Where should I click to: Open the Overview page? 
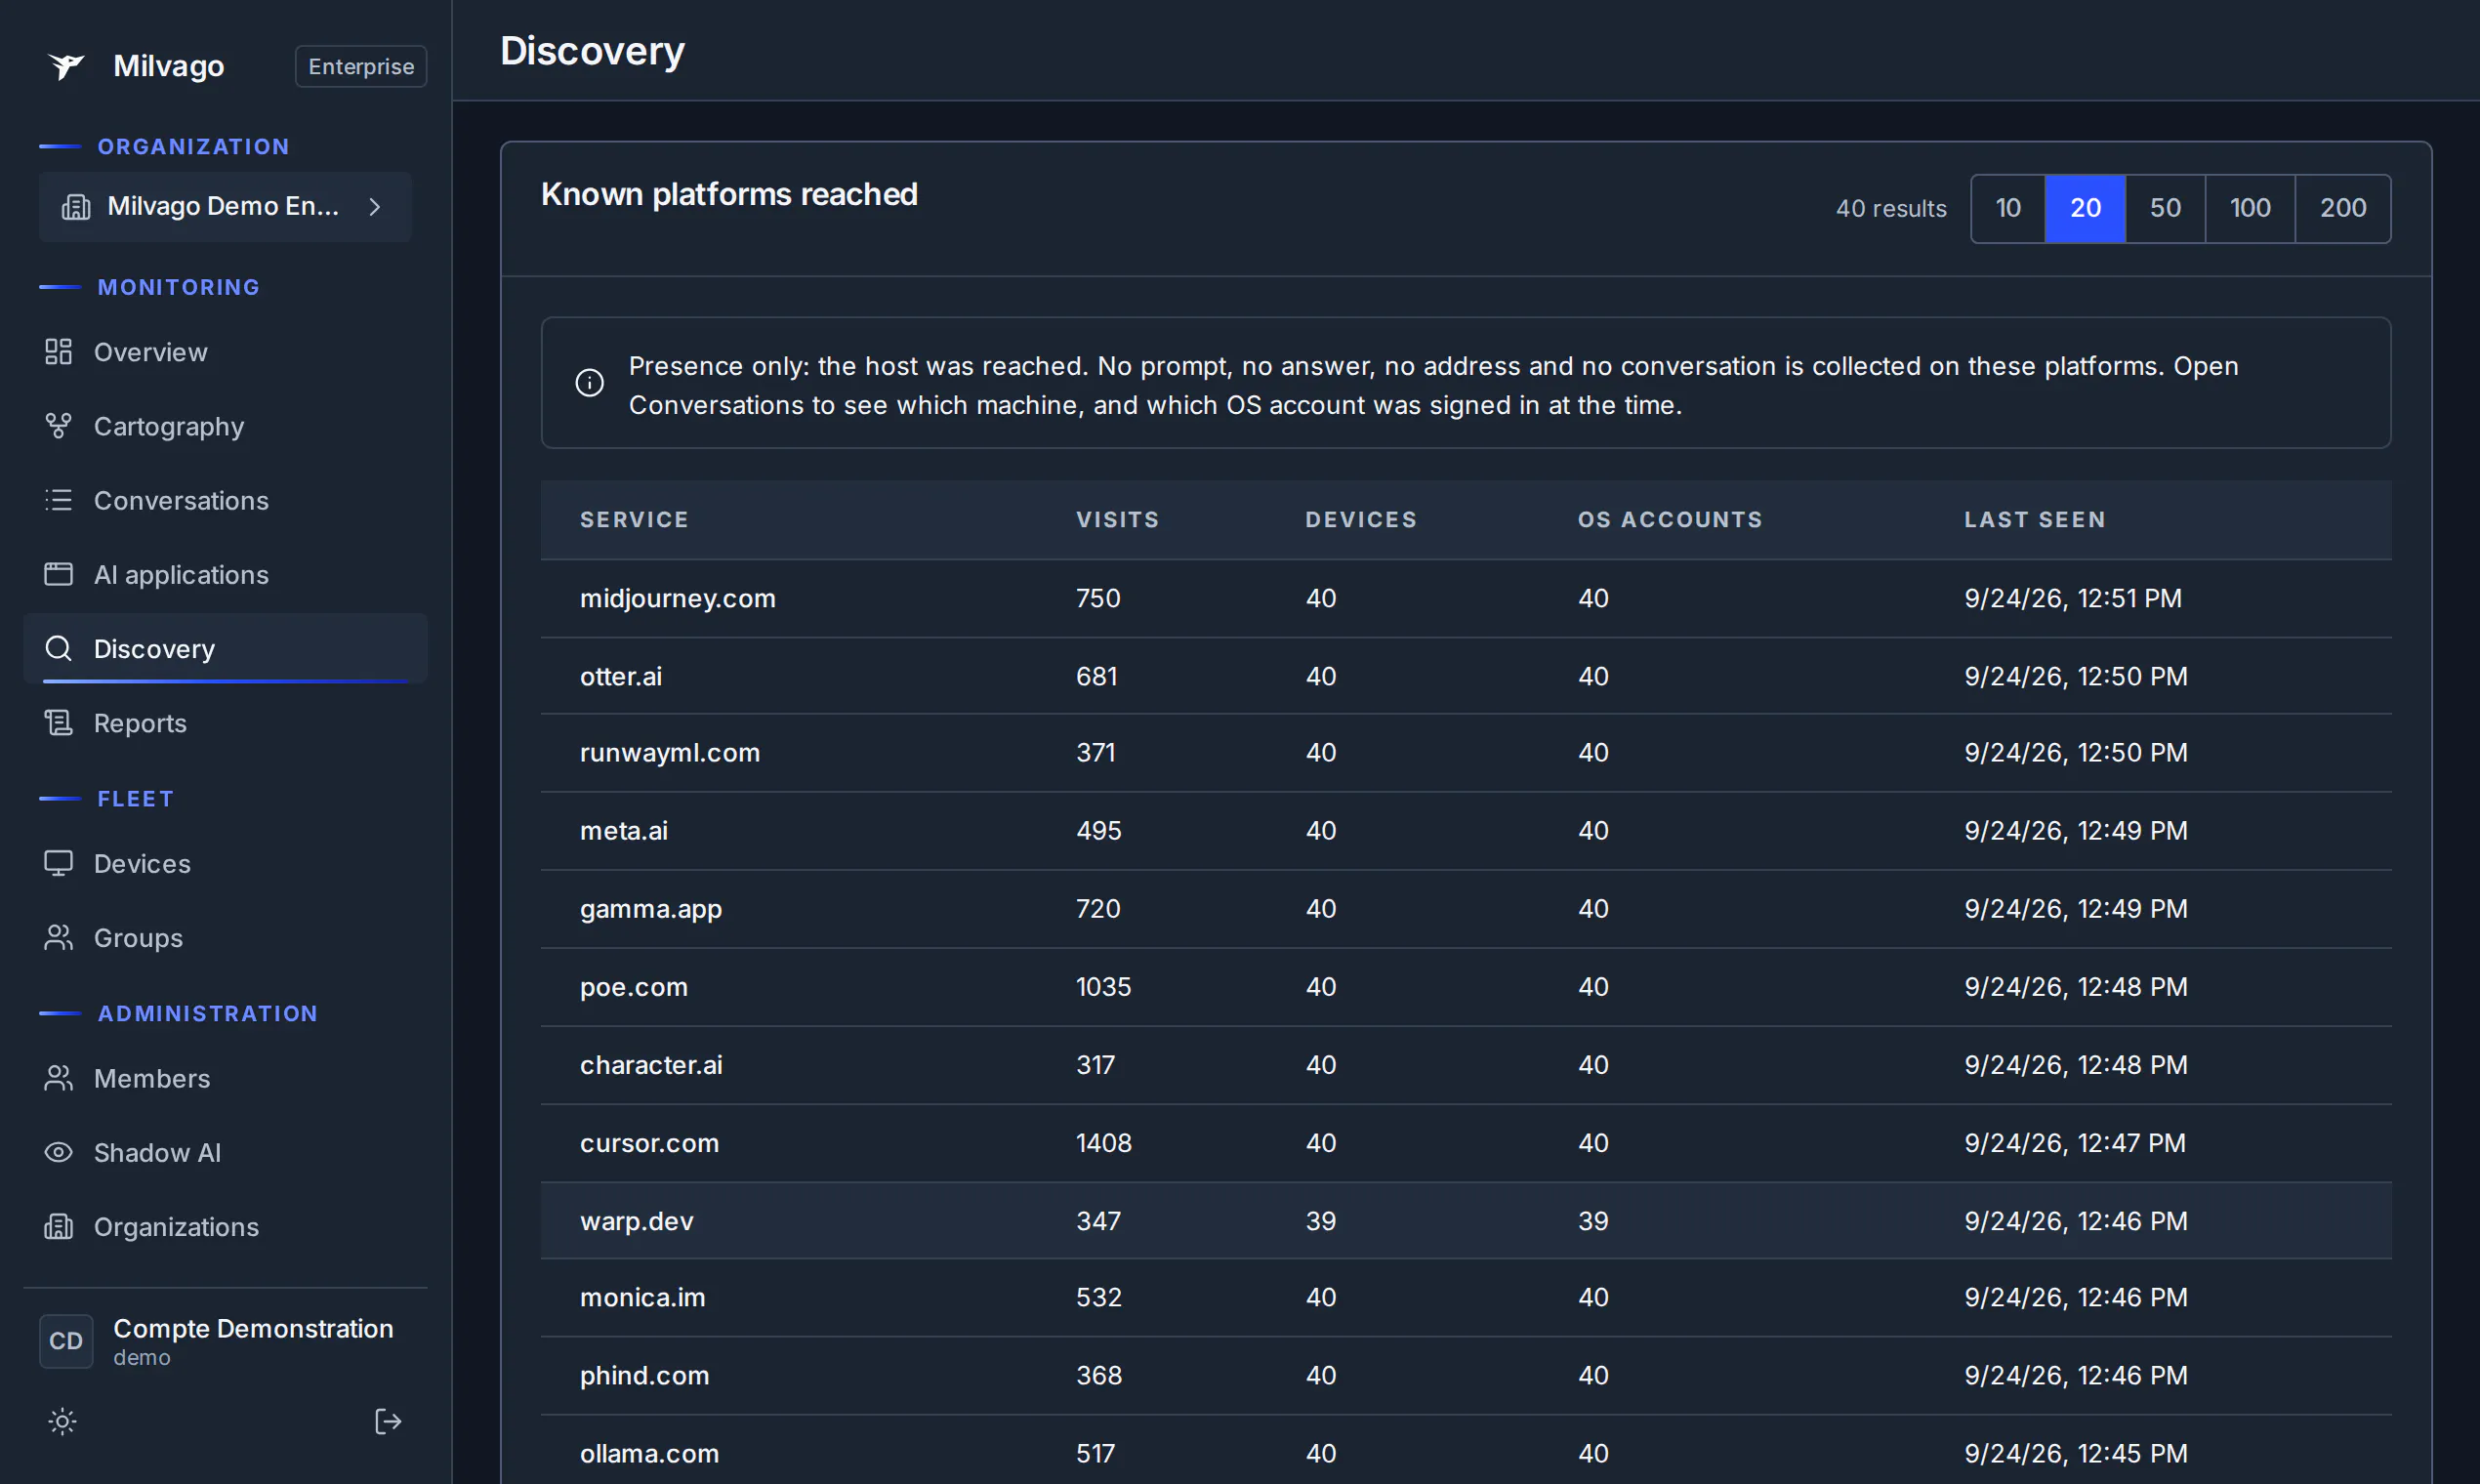click(x=225, y=352)
